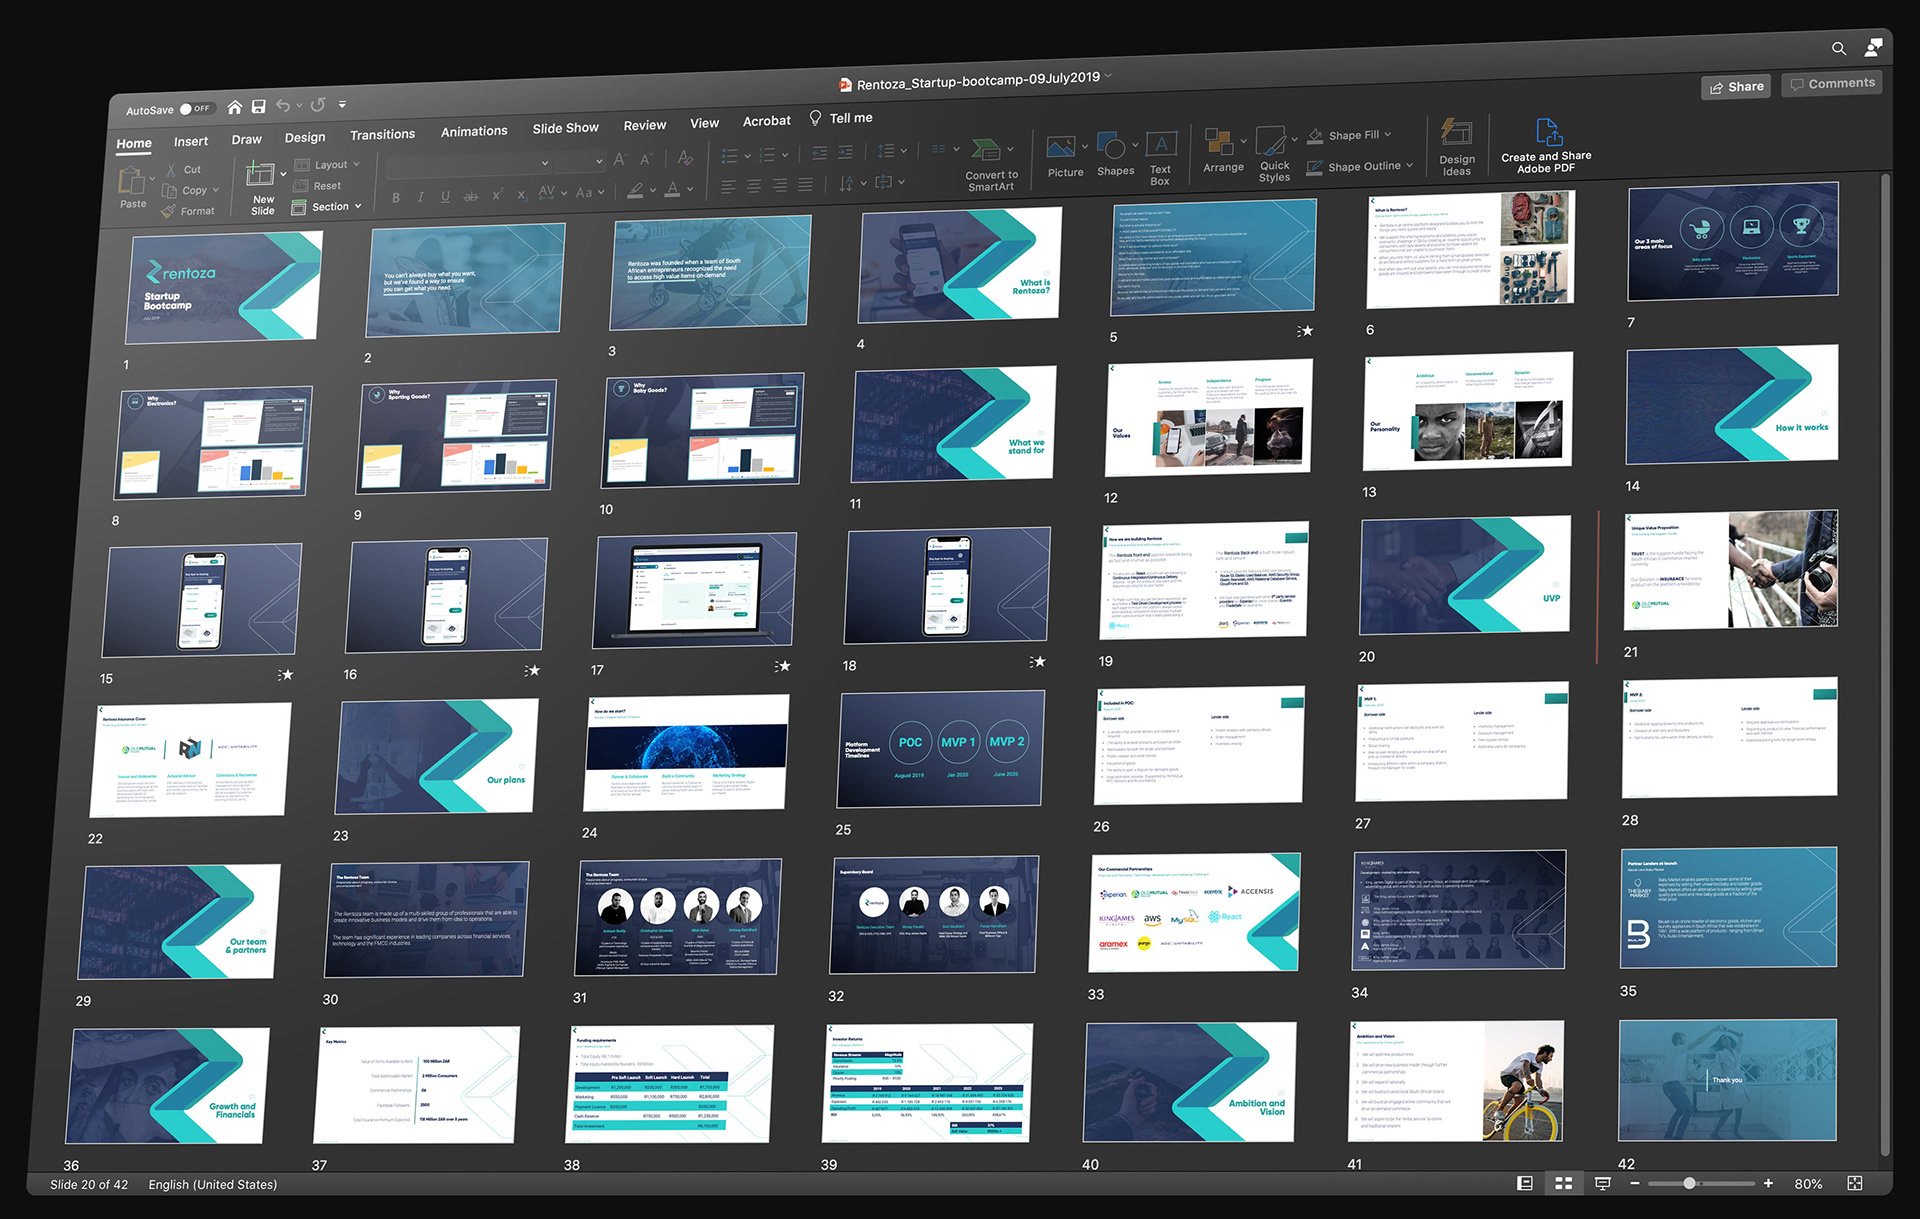Toggle strikethrough formatting
1920x1219 pixels.
pos(470,196)
